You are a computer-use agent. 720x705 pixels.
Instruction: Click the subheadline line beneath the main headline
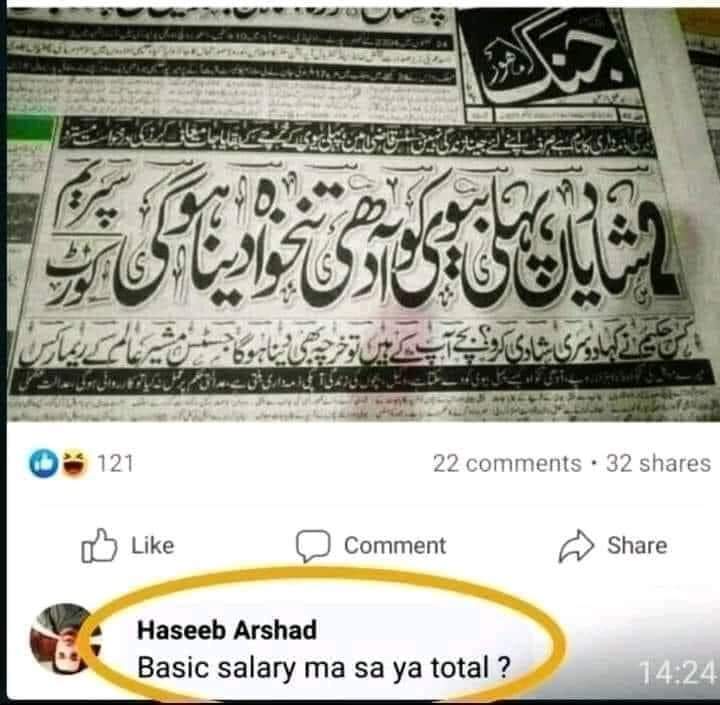click(x=358, y=347)
